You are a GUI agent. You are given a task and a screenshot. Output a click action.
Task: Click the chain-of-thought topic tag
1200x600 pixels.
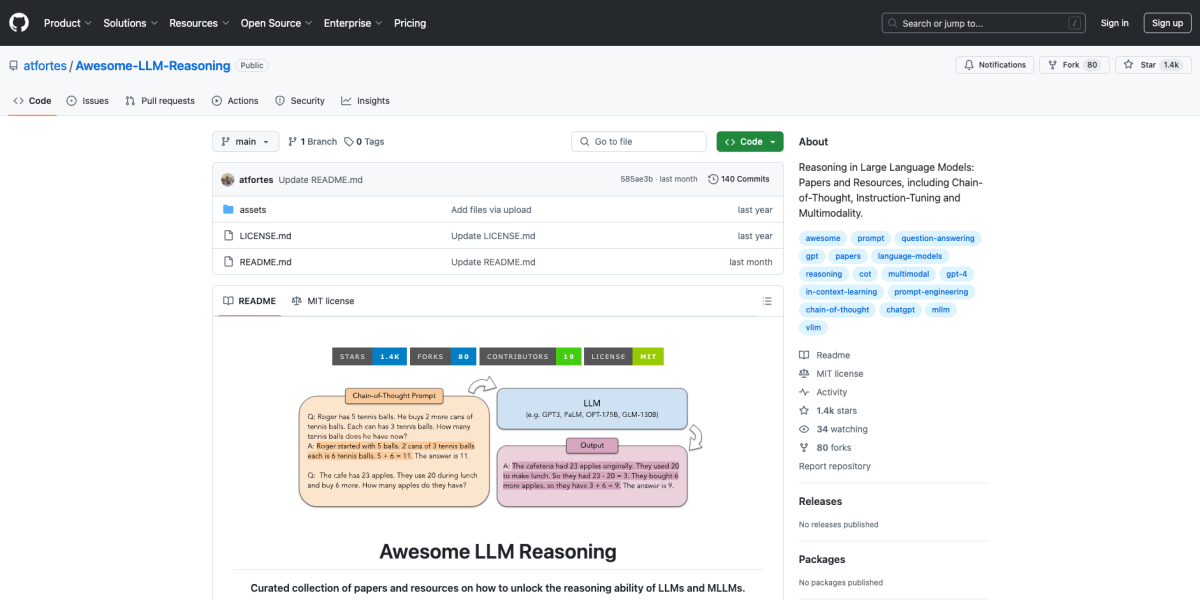pos(837,309)
